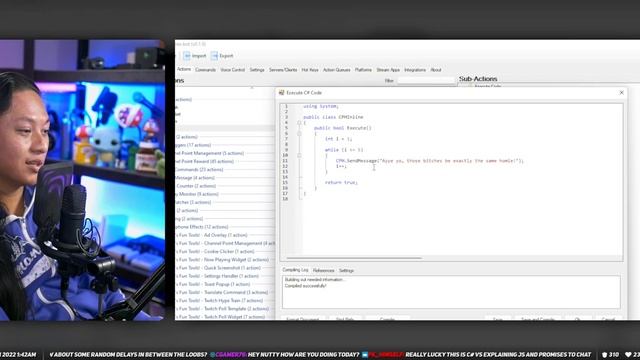Image resolution: width=640 pixels, height=360 pixels.
Task: Open the Servers/Clients tab
Action: point(283,70)
